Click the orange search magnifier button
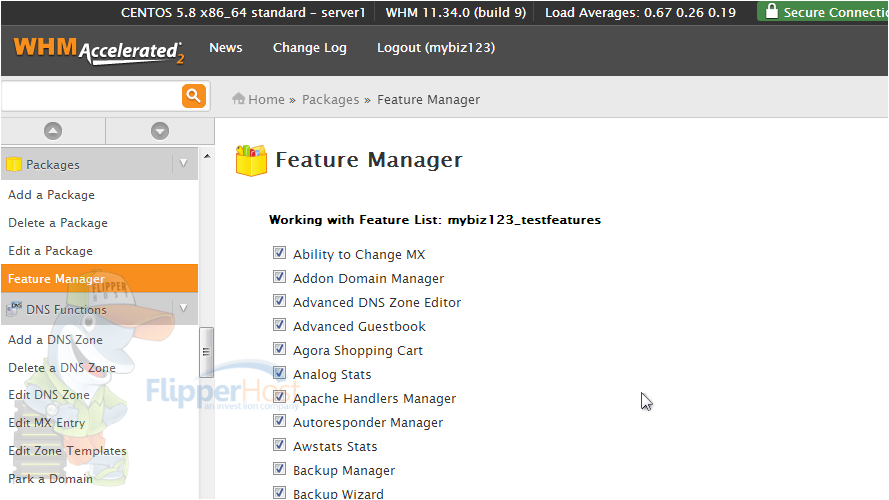The height and width of the screenshot is (500, 889). (x=194, y=96)
